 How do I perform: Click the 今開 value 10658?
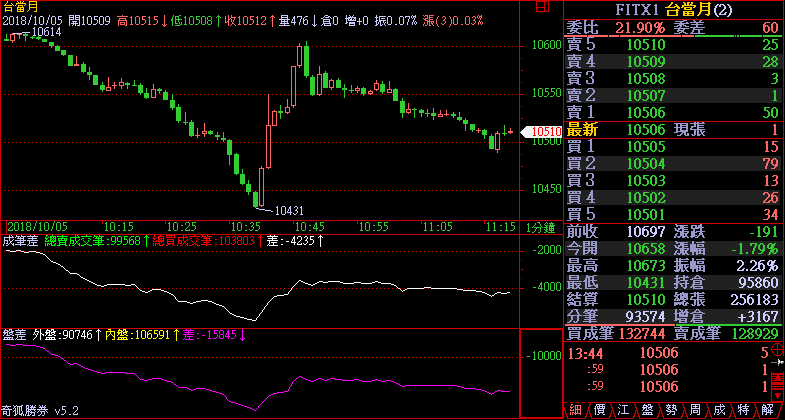point(646,248)
